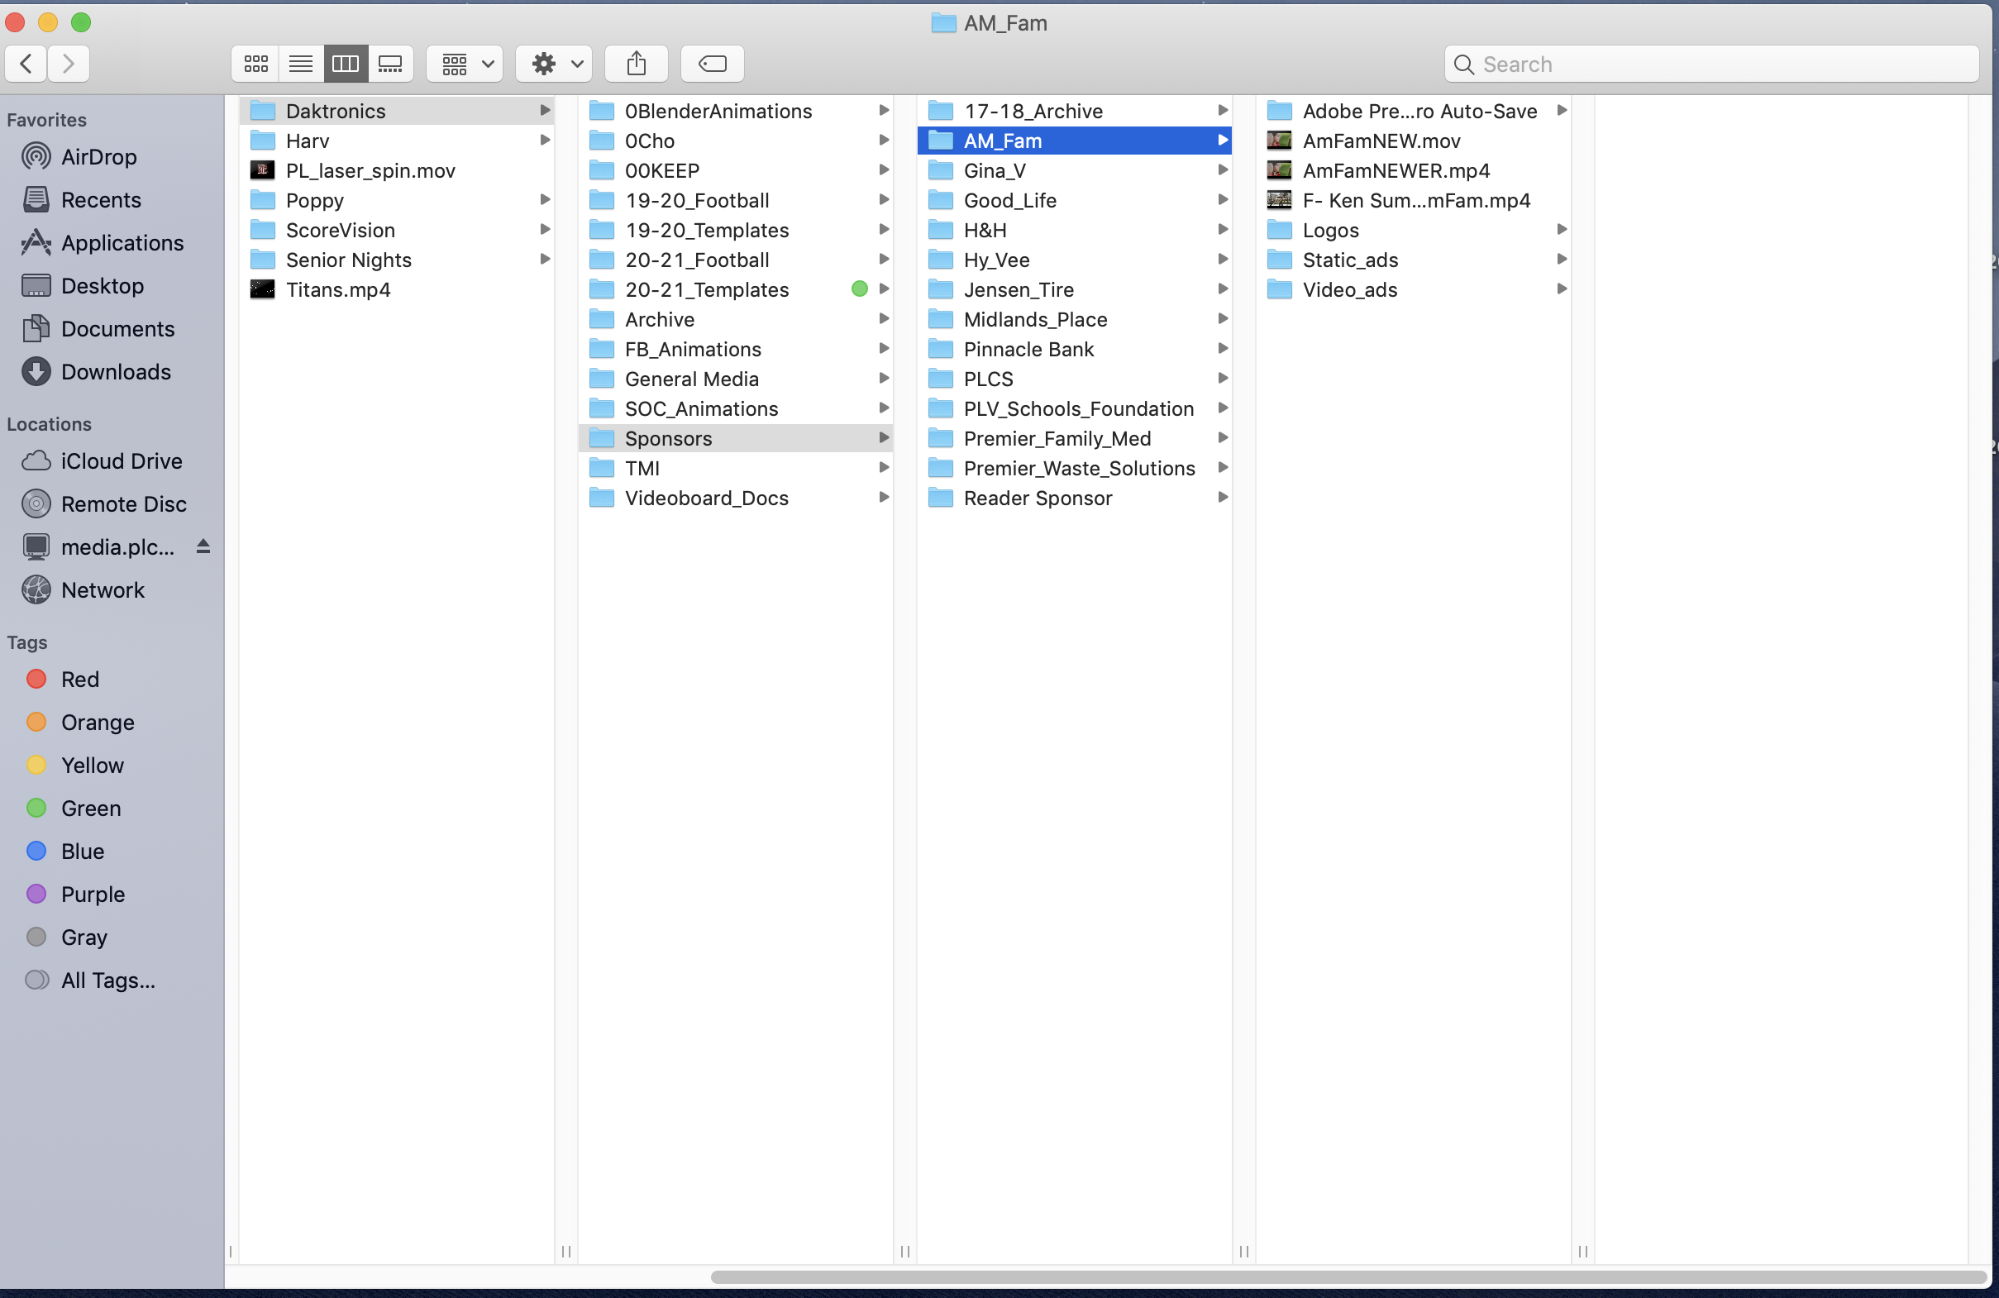Switch to icon view mode
Viewport: 1999px width, 1298px height.
256,64
